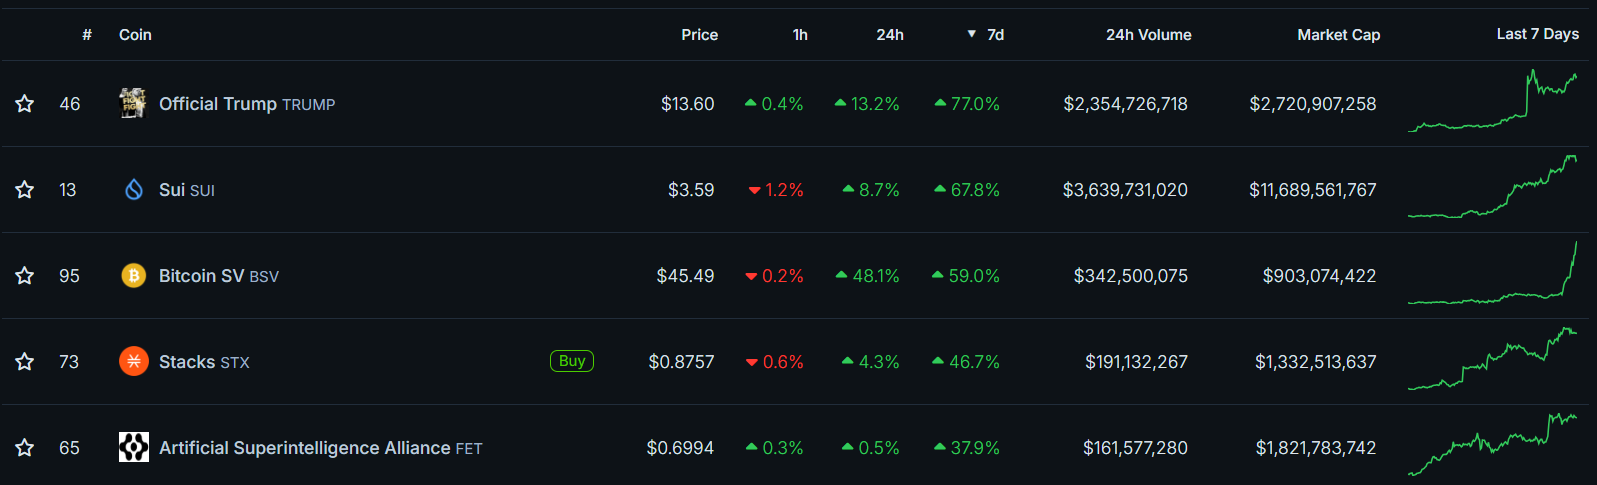The image size is (1597, 485).
Task: Open the Bitcoin SV coin page link
Action: point(201,276)
